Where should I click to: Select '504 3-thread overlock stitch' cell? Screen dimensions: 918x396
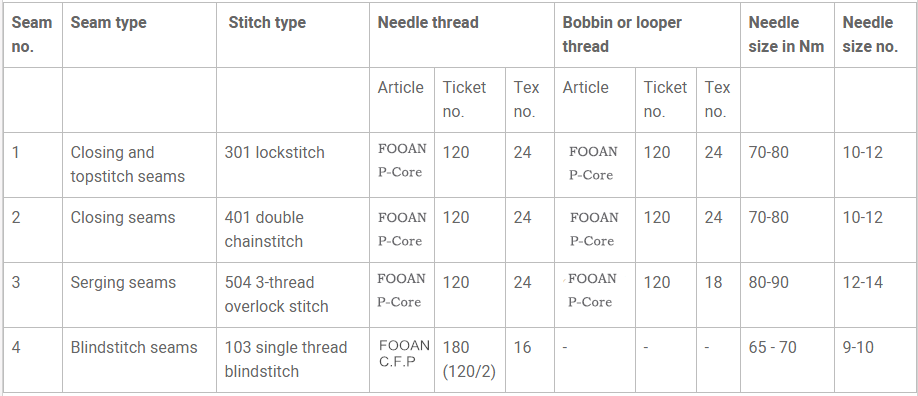click(293, 295)
